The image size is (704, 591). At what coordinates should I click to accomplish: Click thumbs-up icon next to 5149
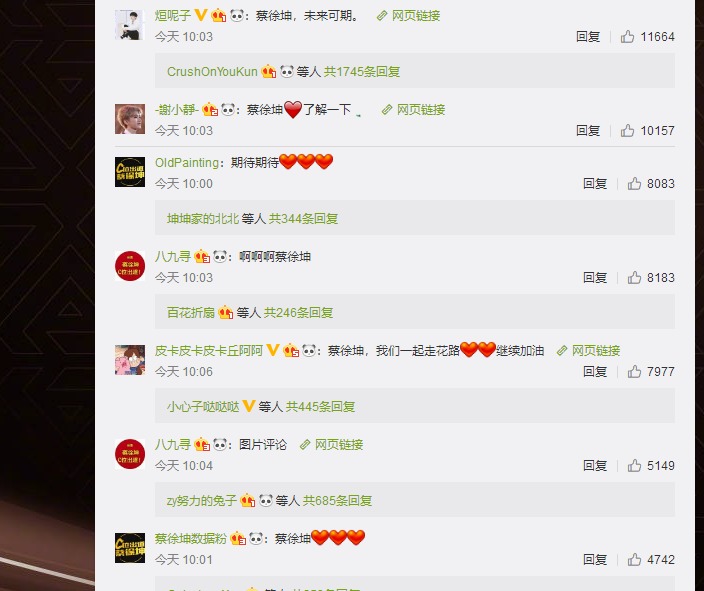coord(634,466)
